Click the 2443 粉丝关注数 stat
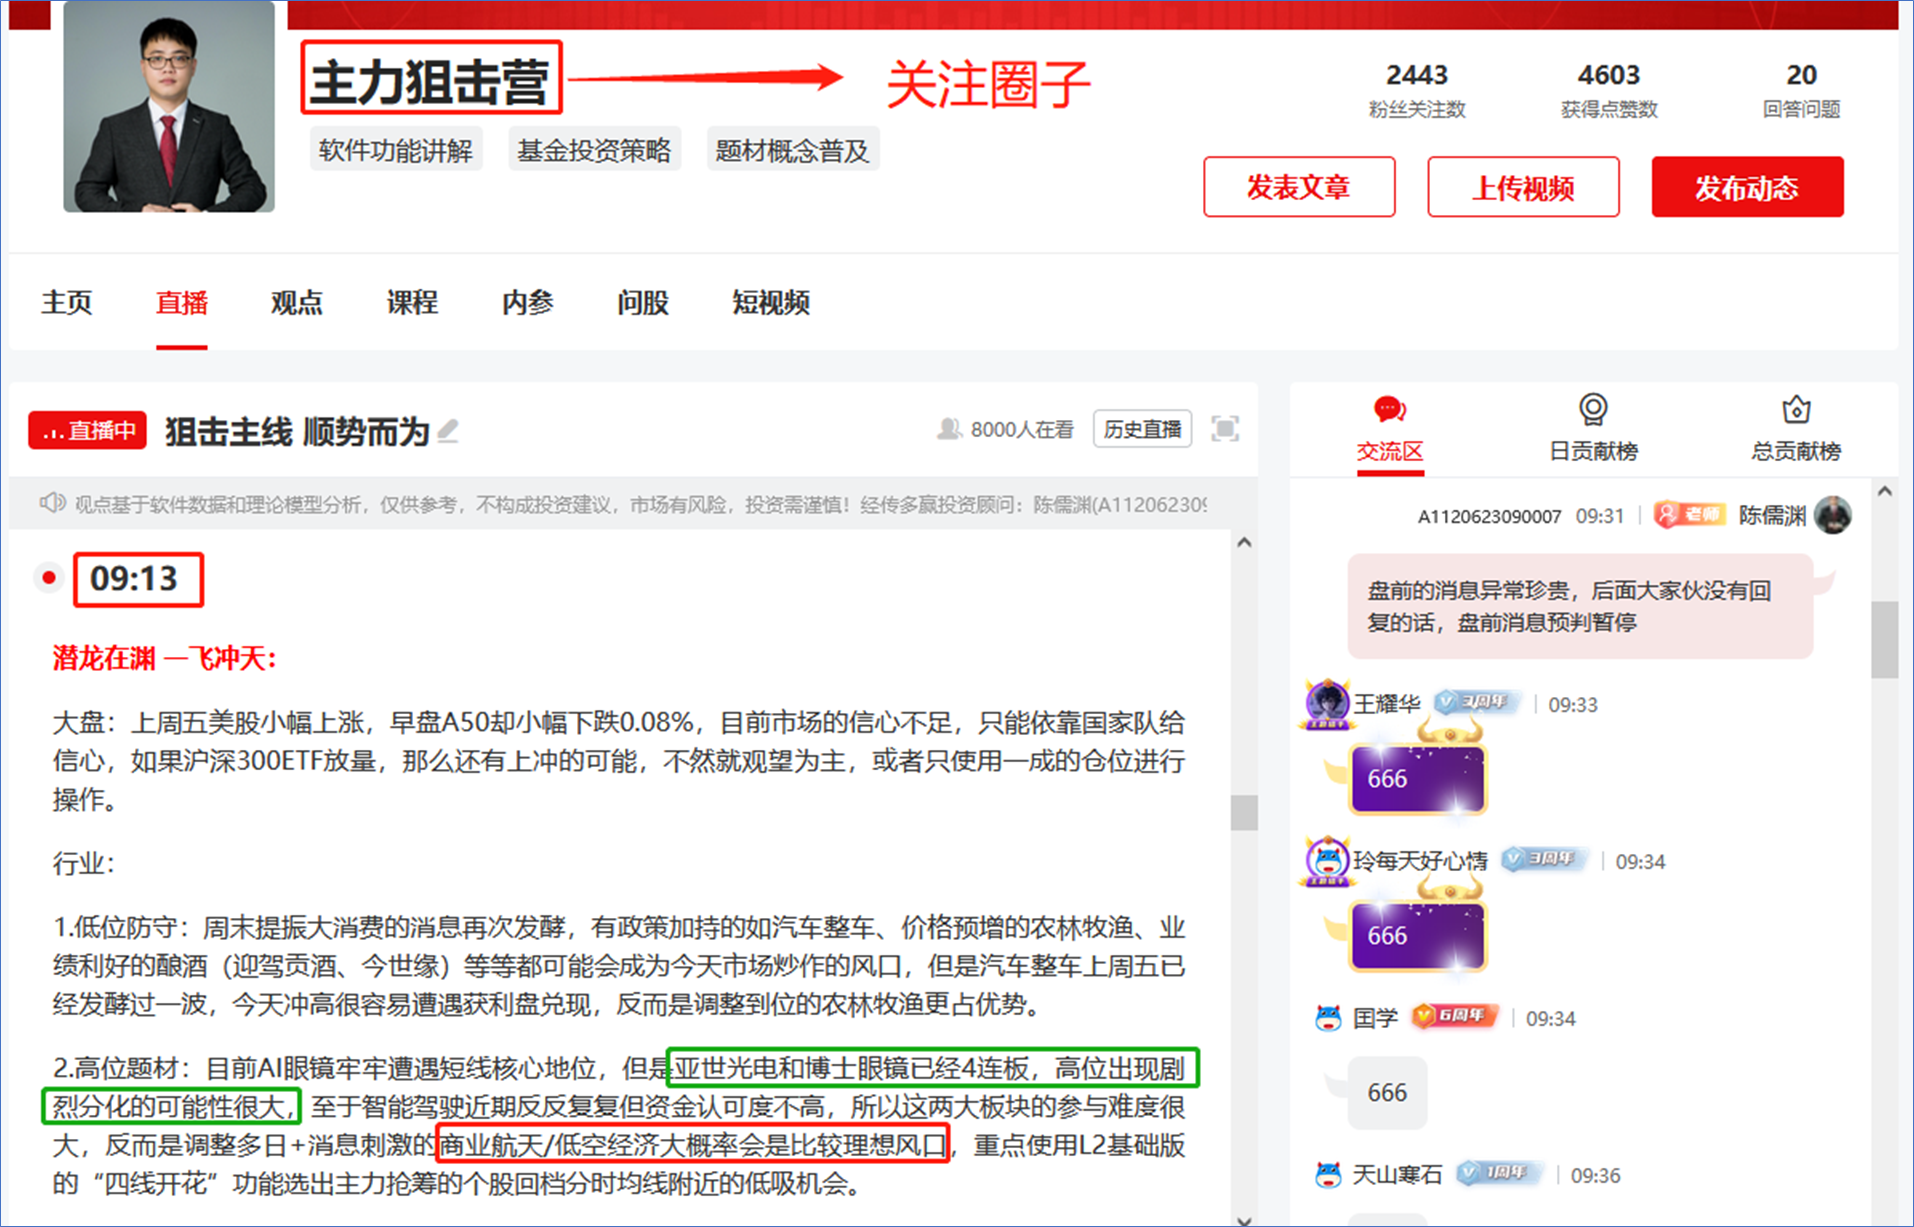The image size is (1914, 1227). pos(1416,90)
